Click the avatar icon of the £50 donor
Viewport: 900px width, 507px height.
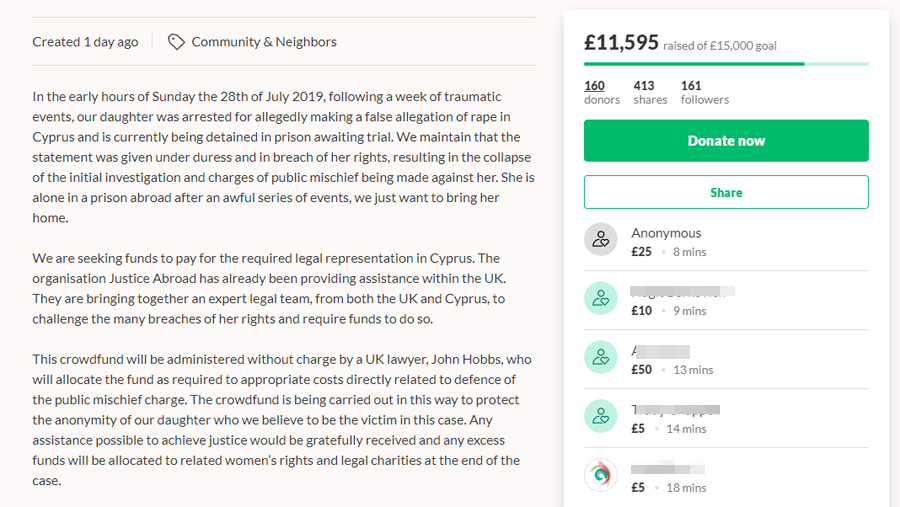[601, 357]
